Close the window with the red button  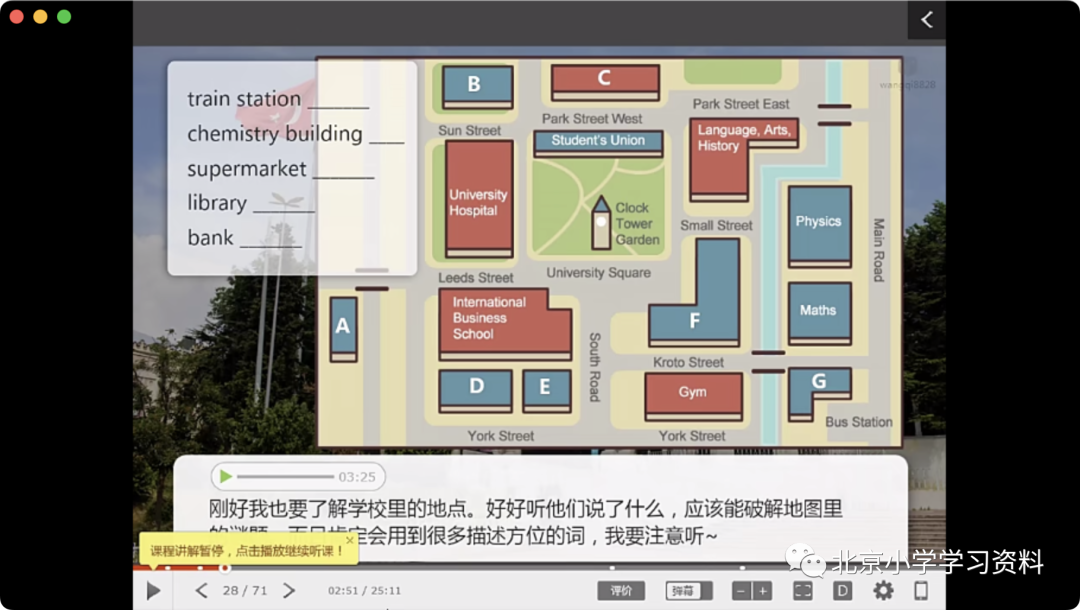17,17
